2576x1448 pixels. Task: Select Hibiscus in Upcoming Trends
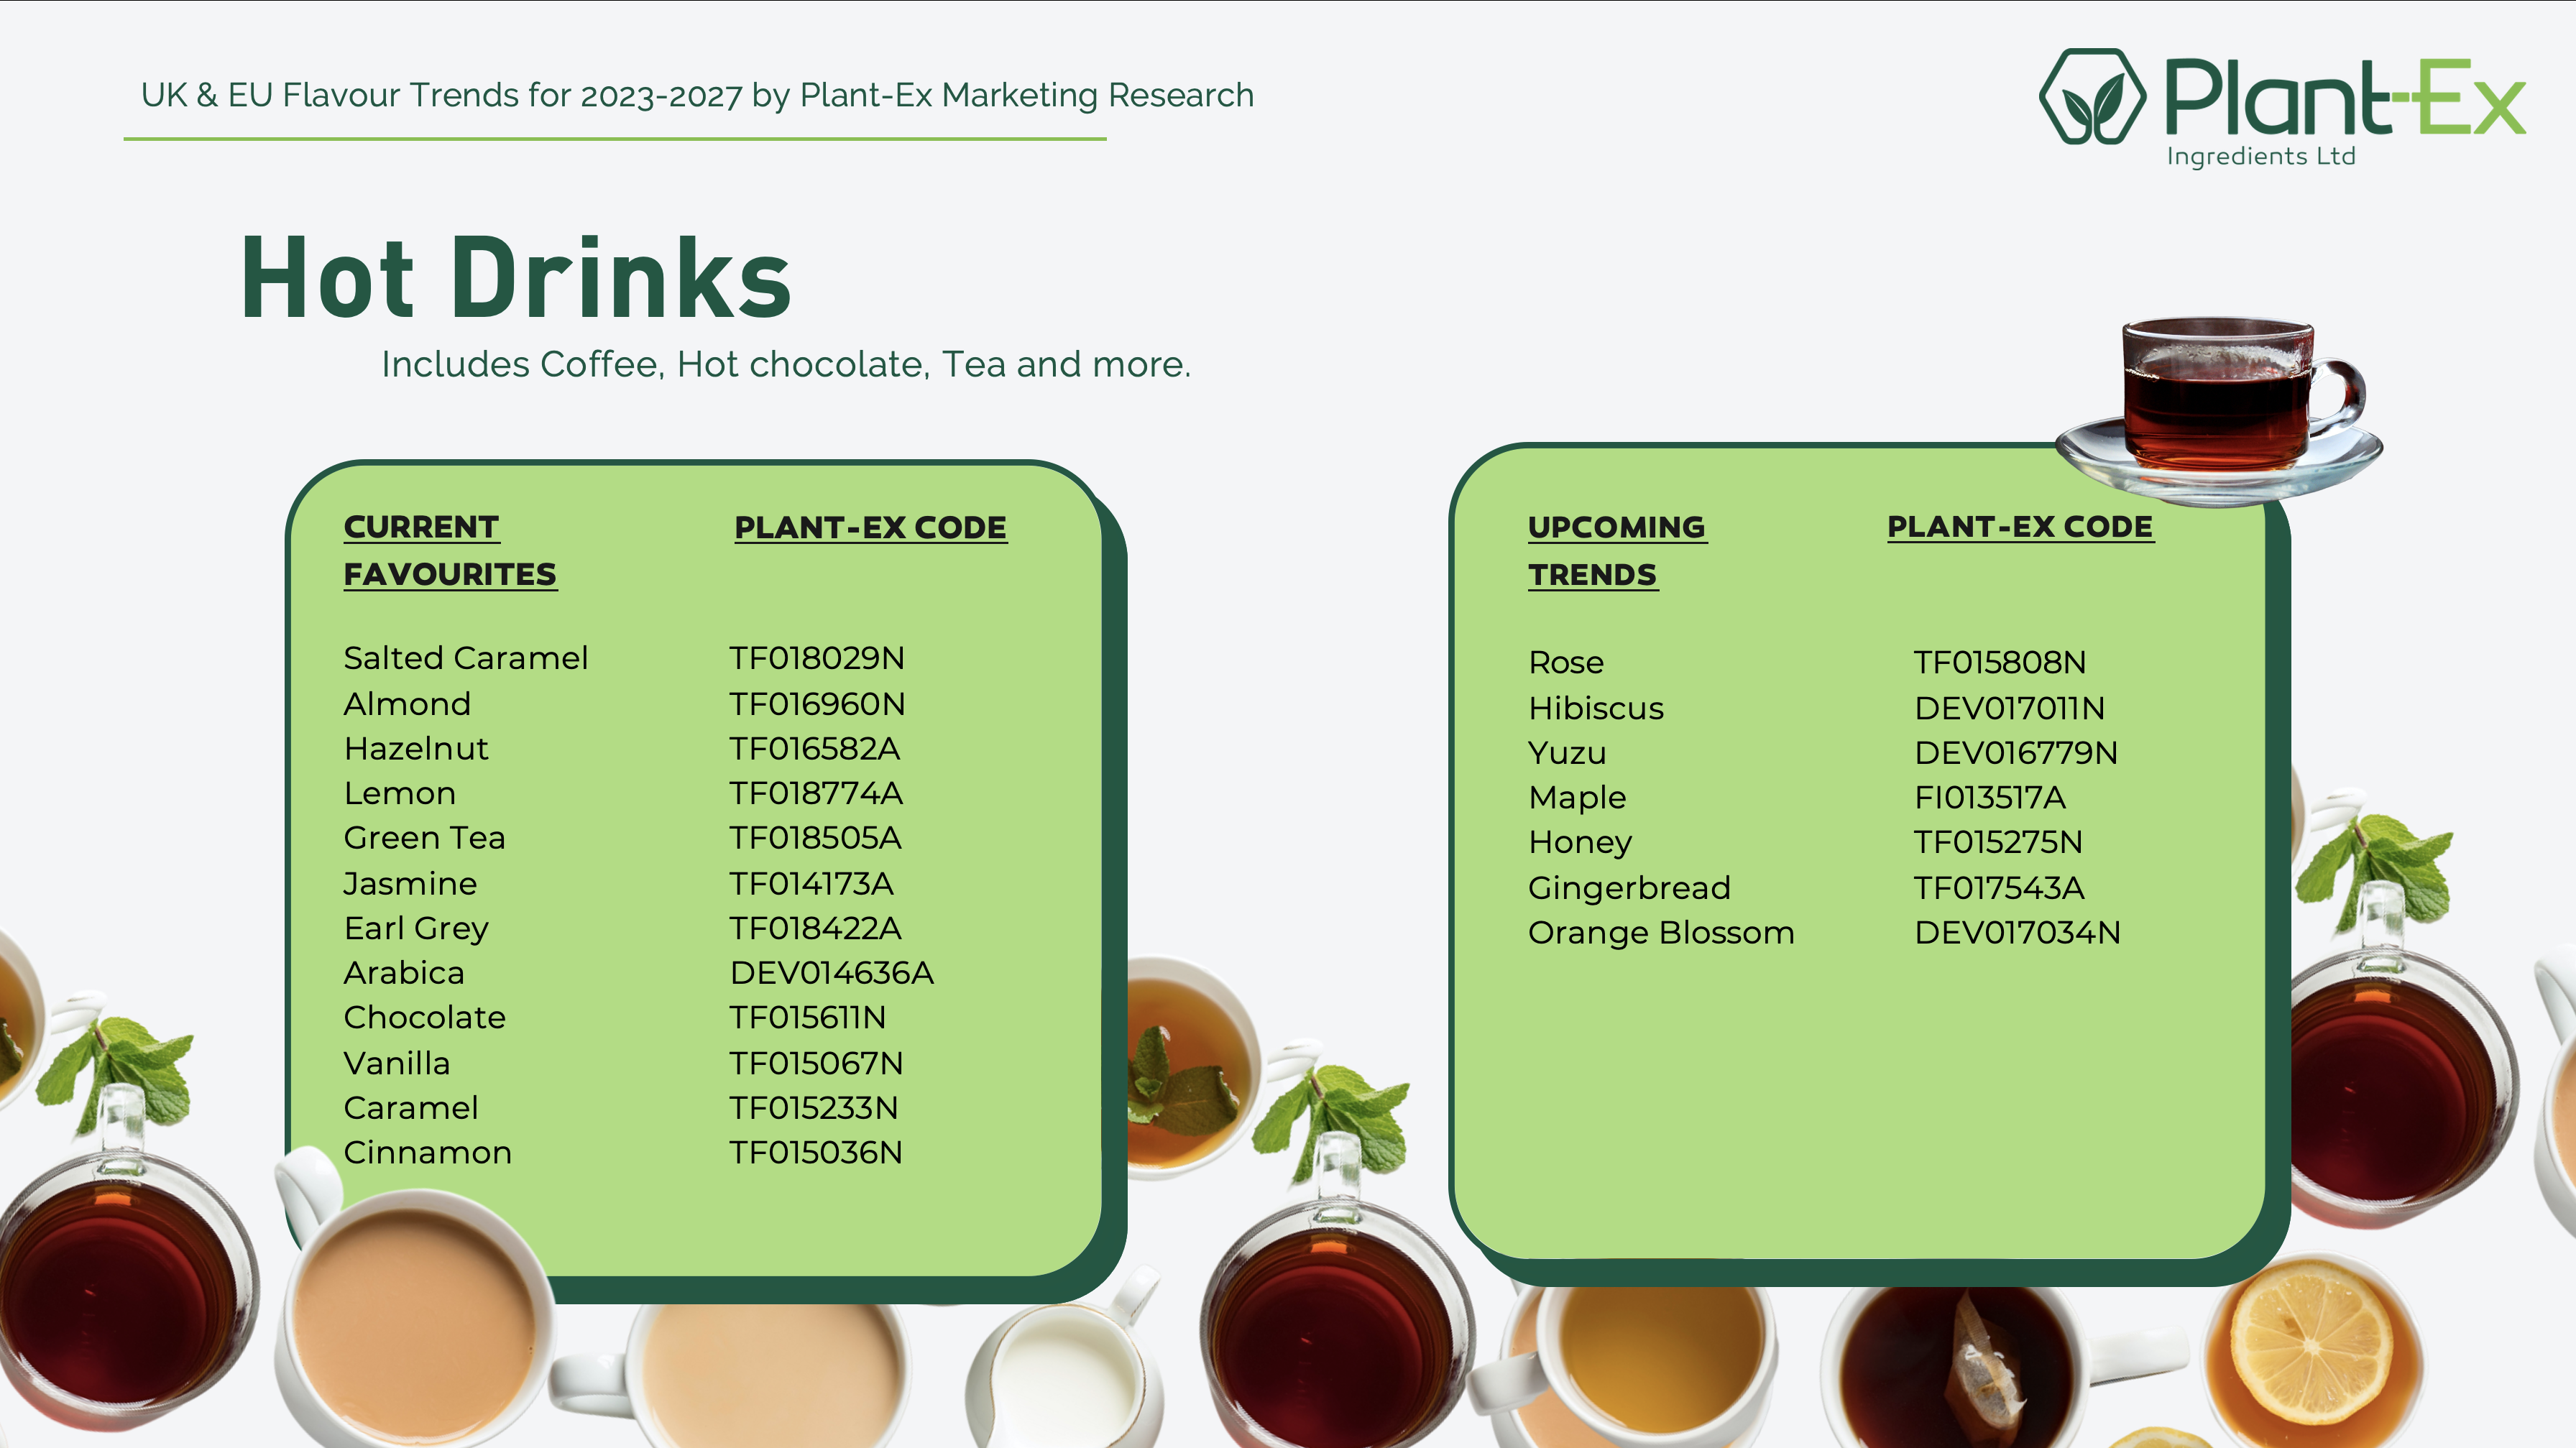click(1596, 708)
